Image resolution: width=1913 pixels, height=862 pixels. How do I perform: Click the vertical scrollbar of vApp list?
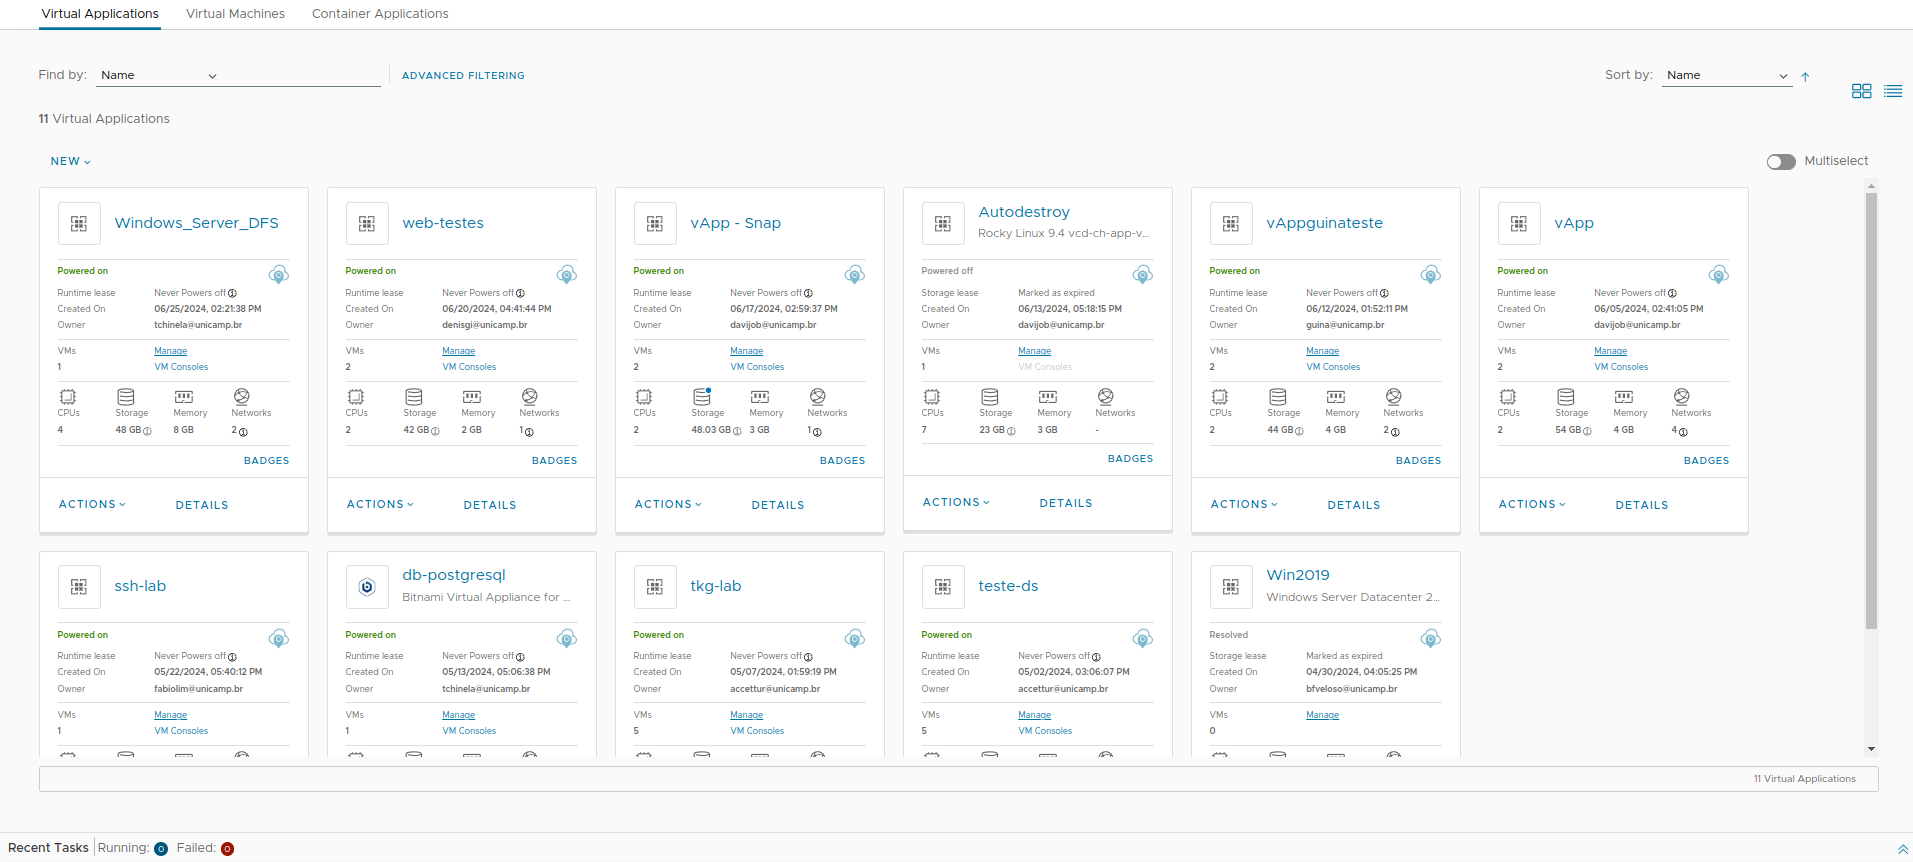(1871, 410)
